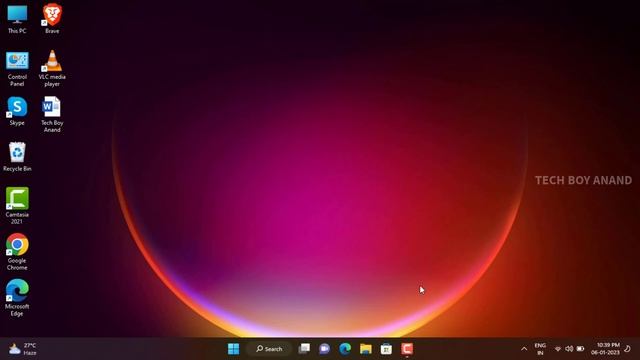The image size is (640, 360).
Task: Select the Recycle Bin icon
Action: pos(17,157)
